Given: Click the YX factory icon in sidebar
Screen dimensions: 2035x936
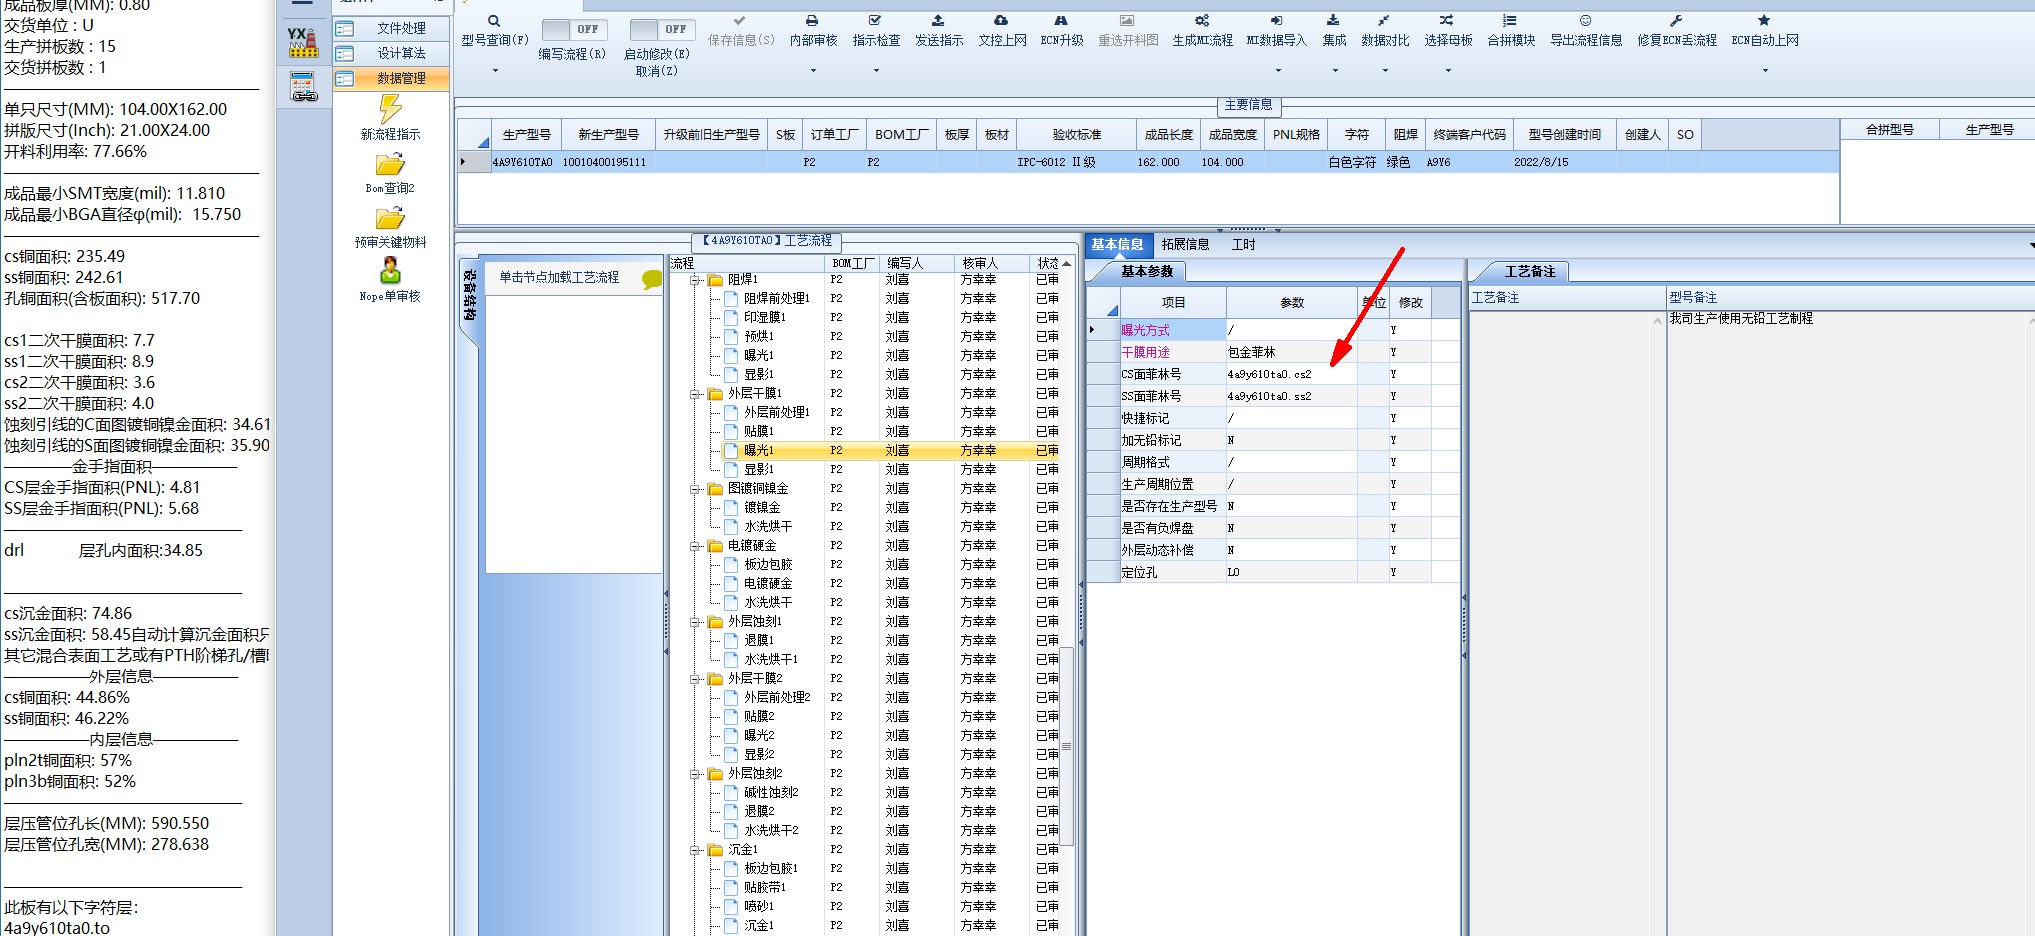Looking at the screenshot, I should click(302, 43).
